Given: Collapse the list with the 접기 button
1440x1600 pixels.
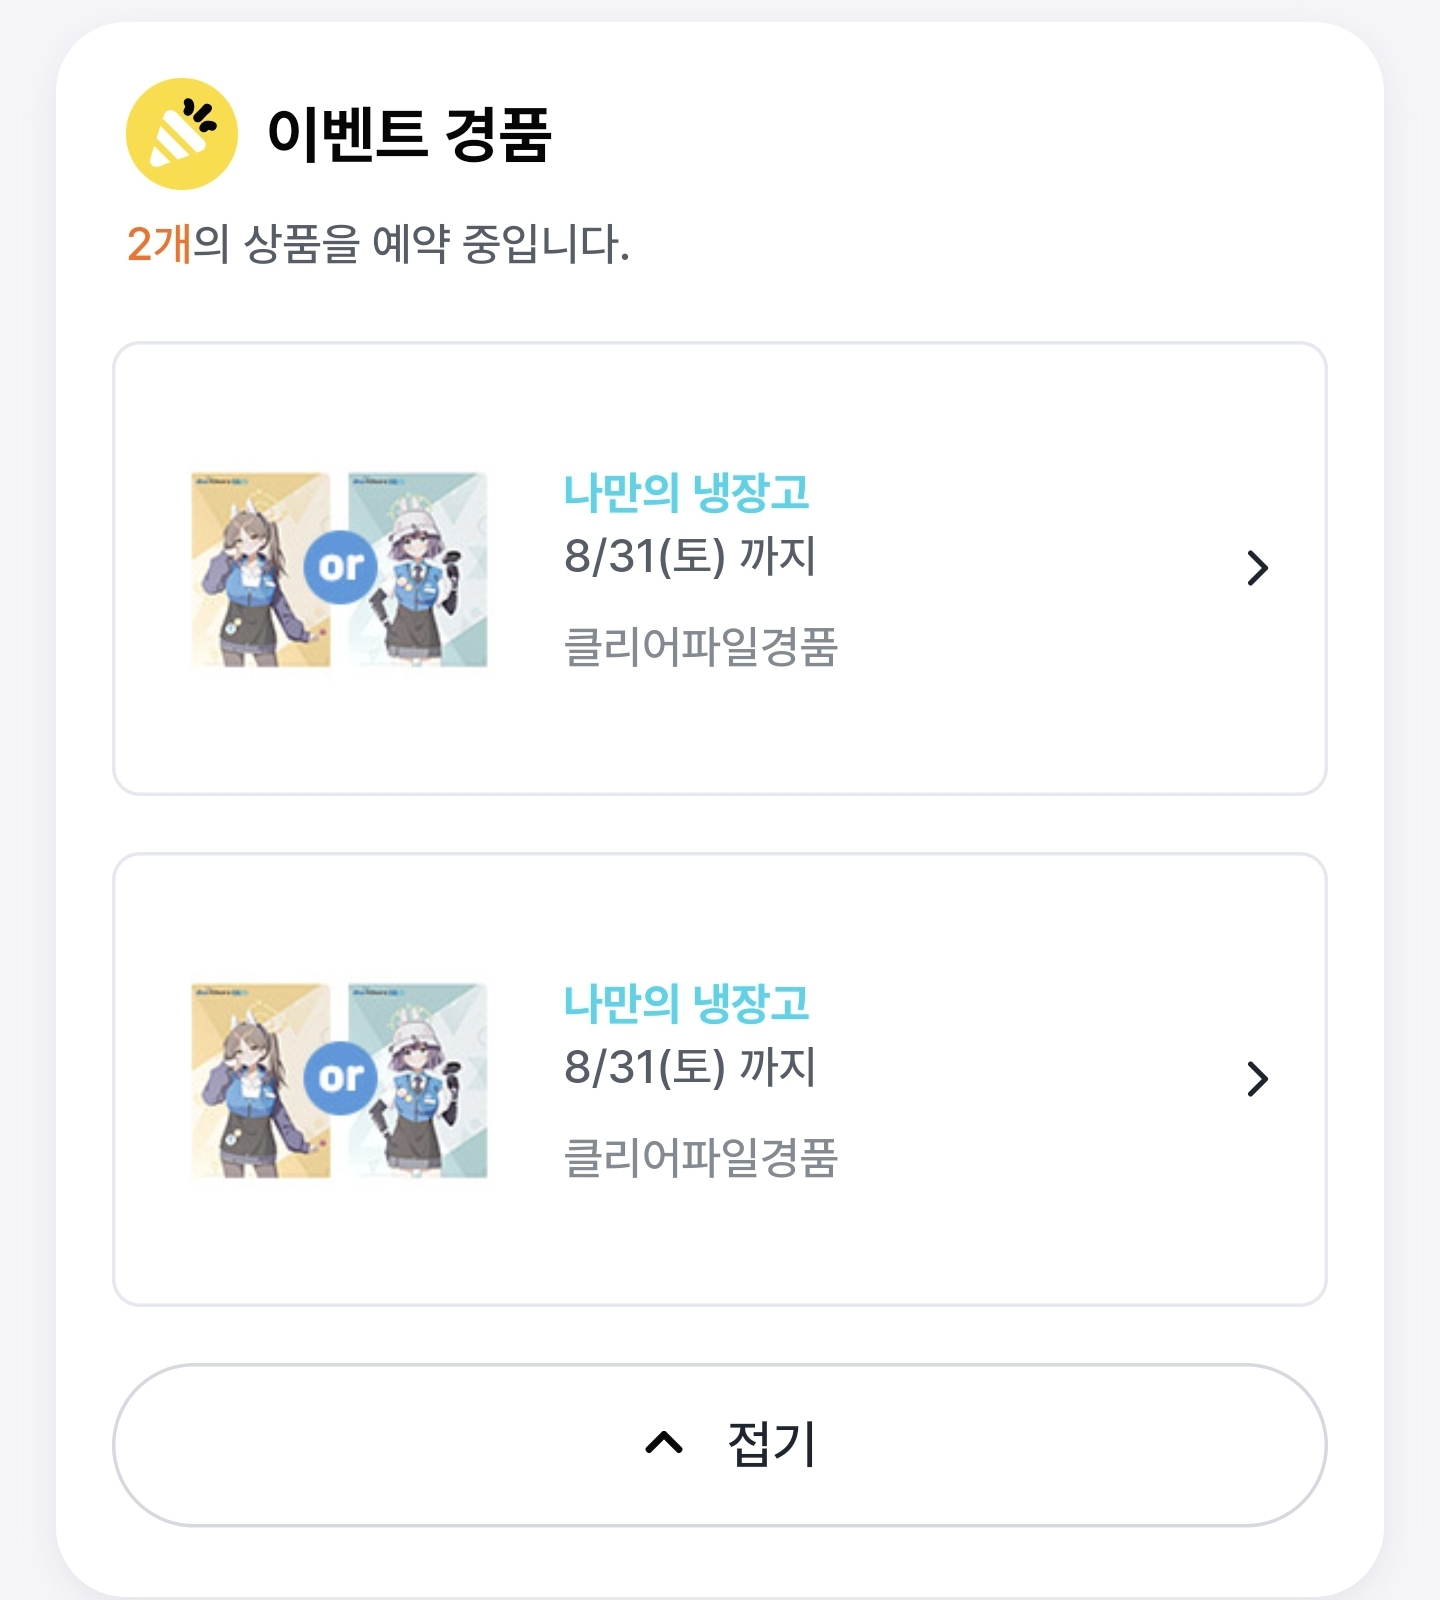Looking at the screenshot, I should point(720,1444).
